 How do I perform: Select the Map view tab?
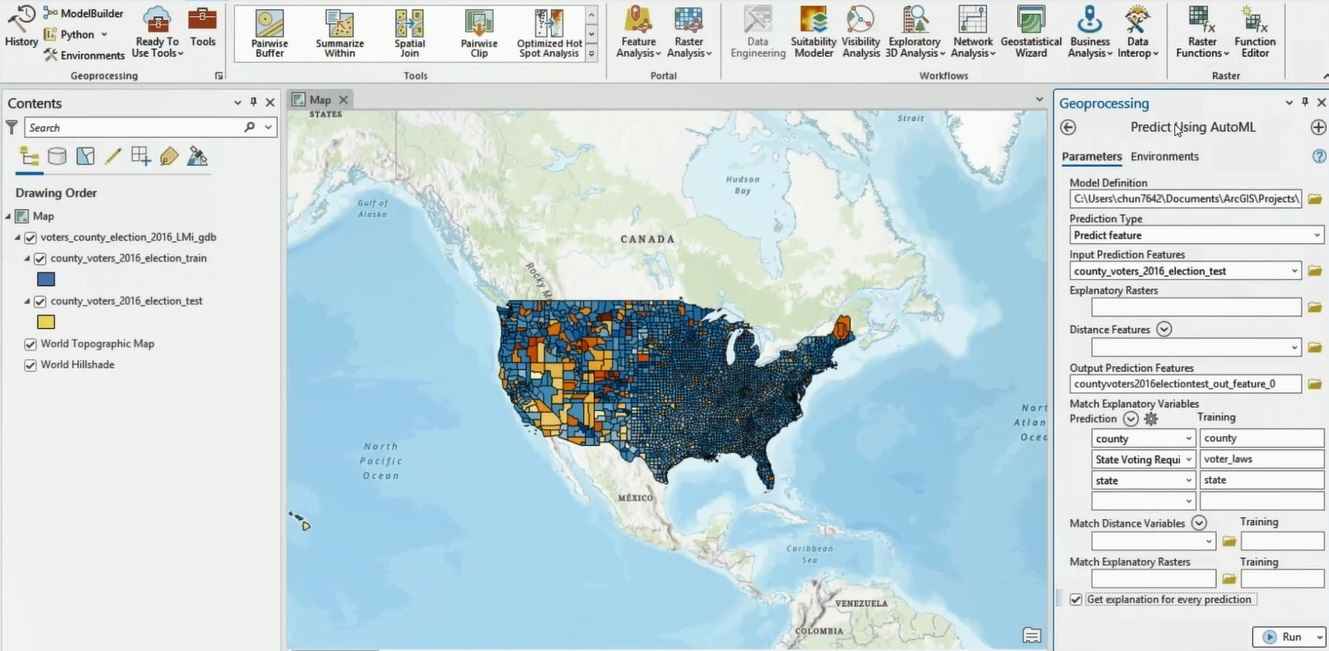coord(319,100)
